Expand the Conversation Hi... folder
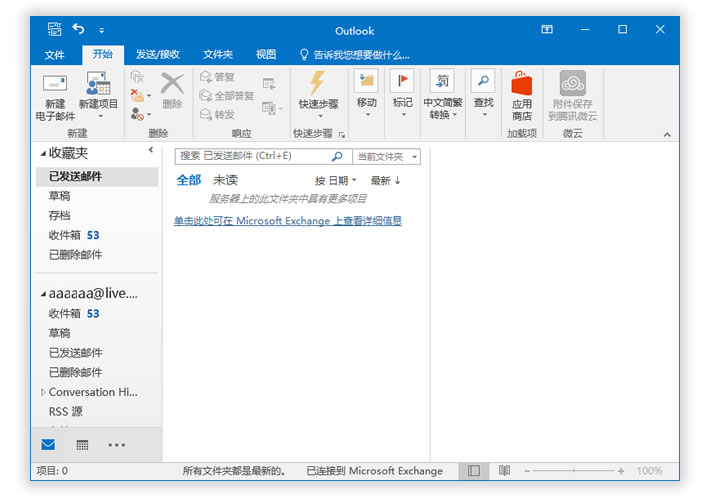 tap(43, 392)
